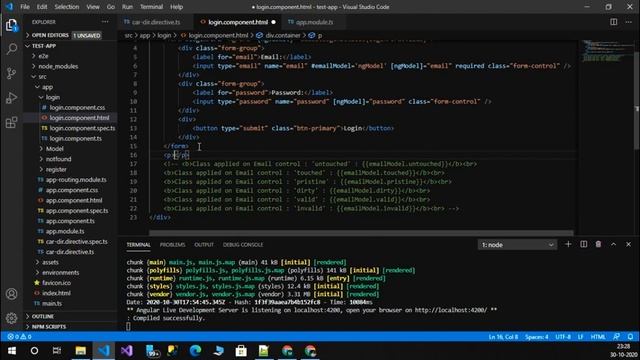640x360 pixels.
Task: Switch to app.module.ts editor tab
Action: coord(314,22)
